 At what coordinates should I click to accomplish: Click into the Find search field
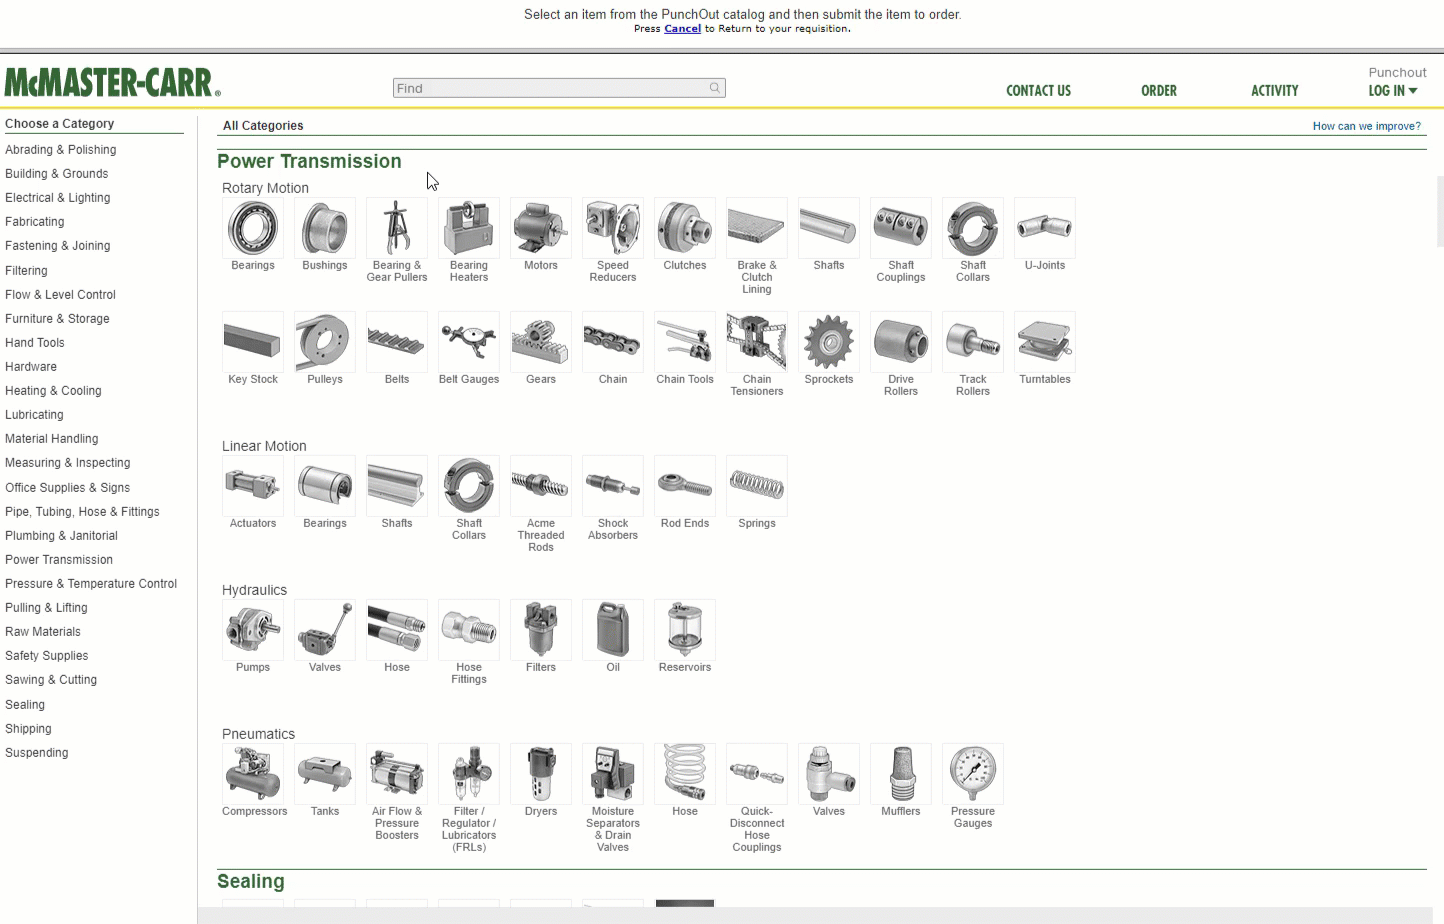click(550, 88)
